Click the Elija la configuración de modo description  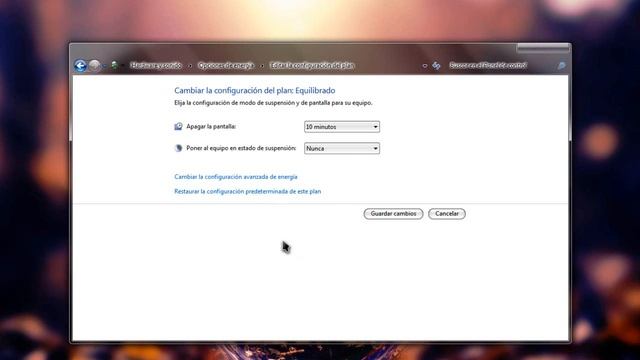point(273,103)
